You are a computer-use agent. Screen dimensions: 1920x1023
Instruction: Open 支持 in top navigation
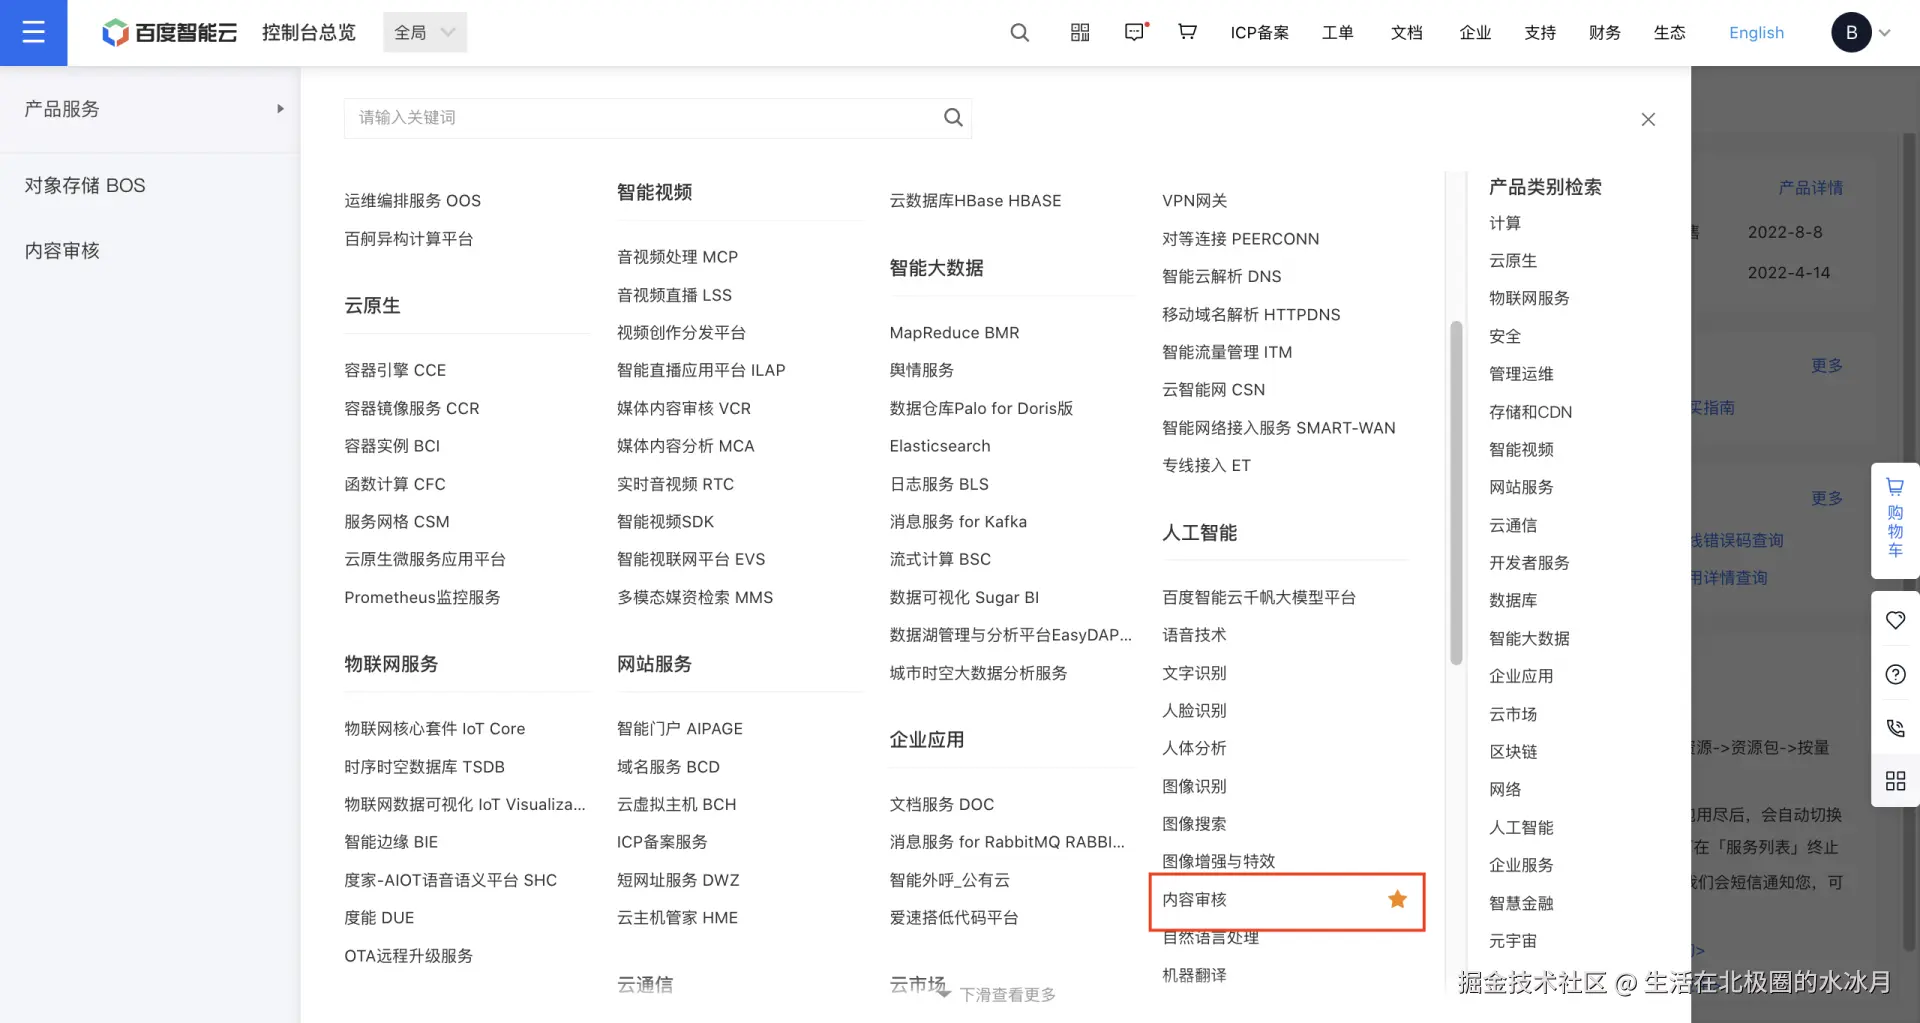[1540, 33]
